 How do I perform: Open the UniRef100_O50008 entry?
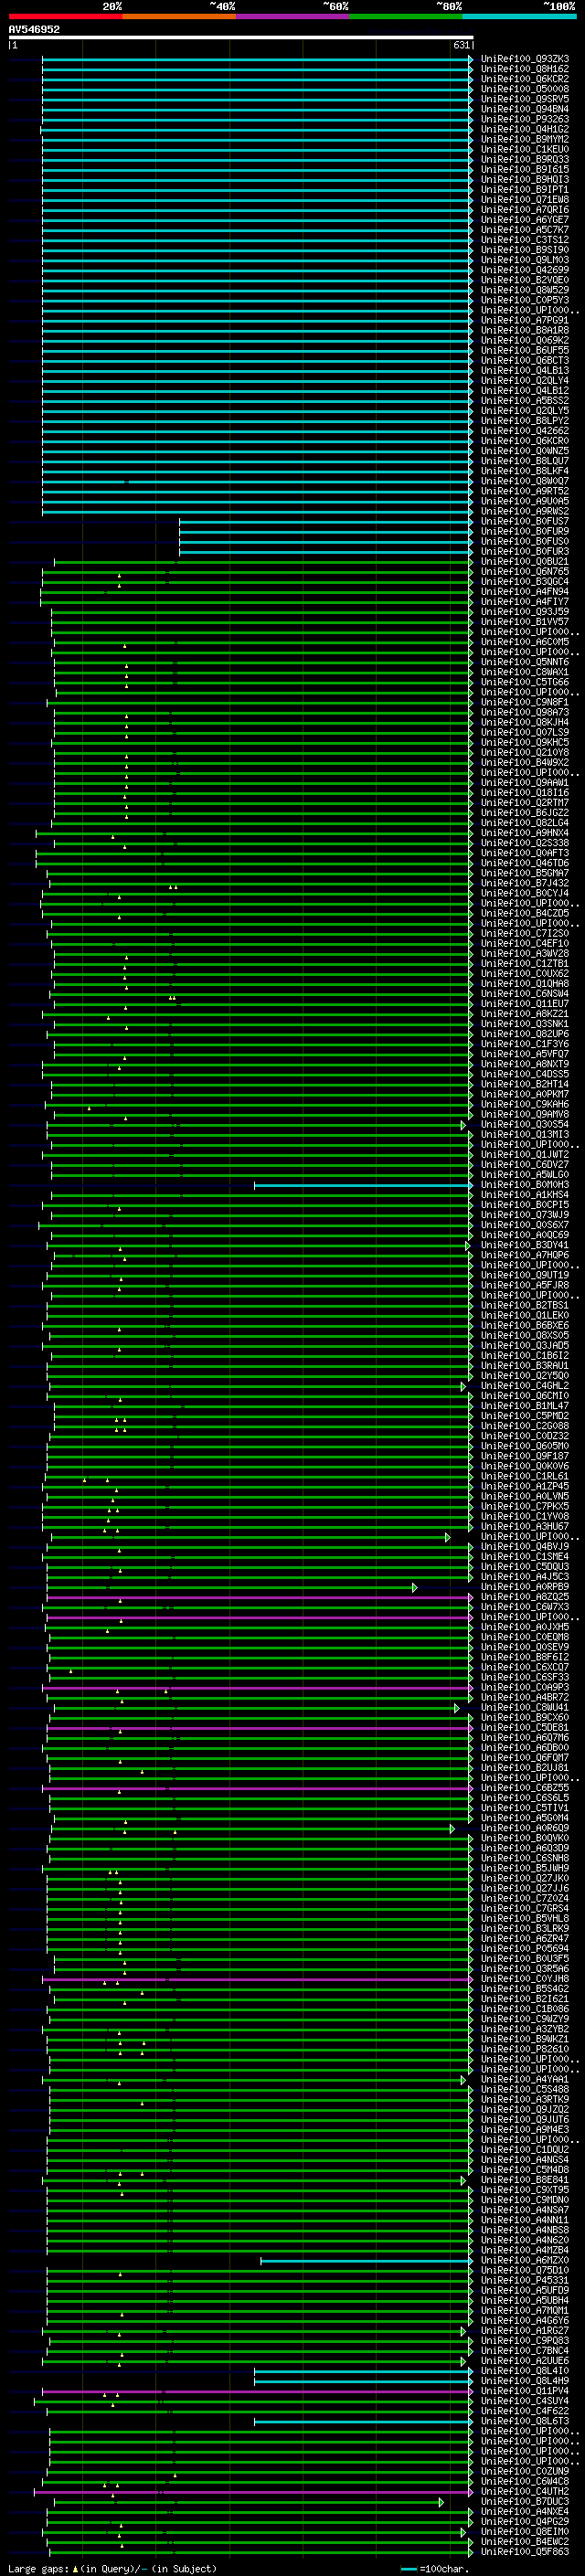[x=525, y=89]
